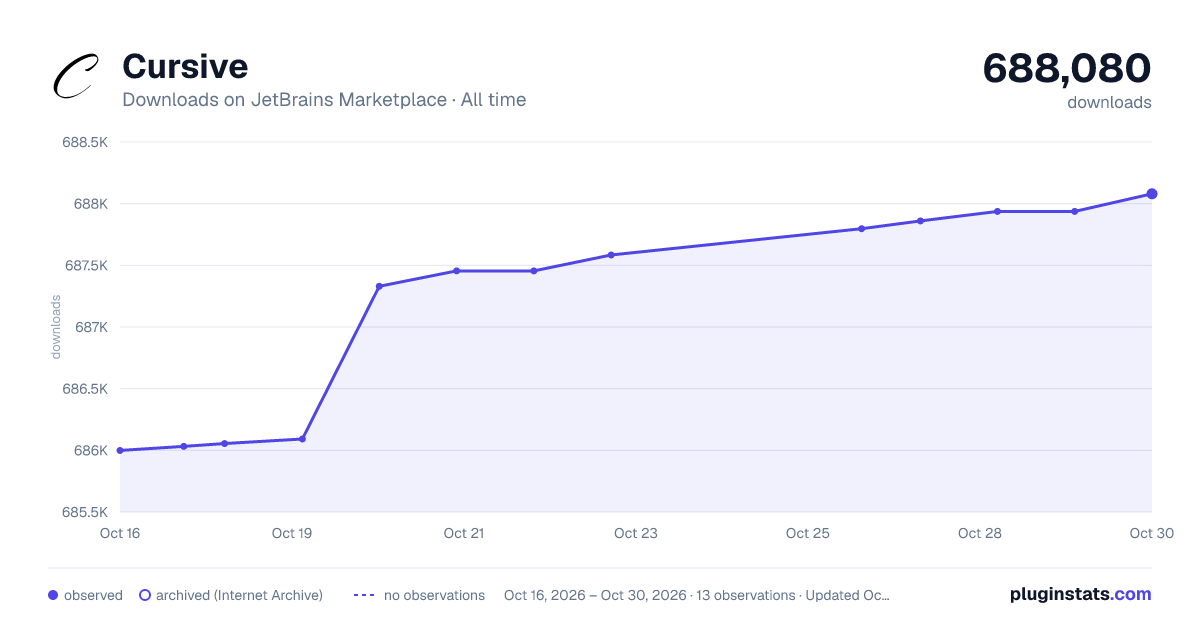Click the dashed line legend icon

click(x=364, y=595)
